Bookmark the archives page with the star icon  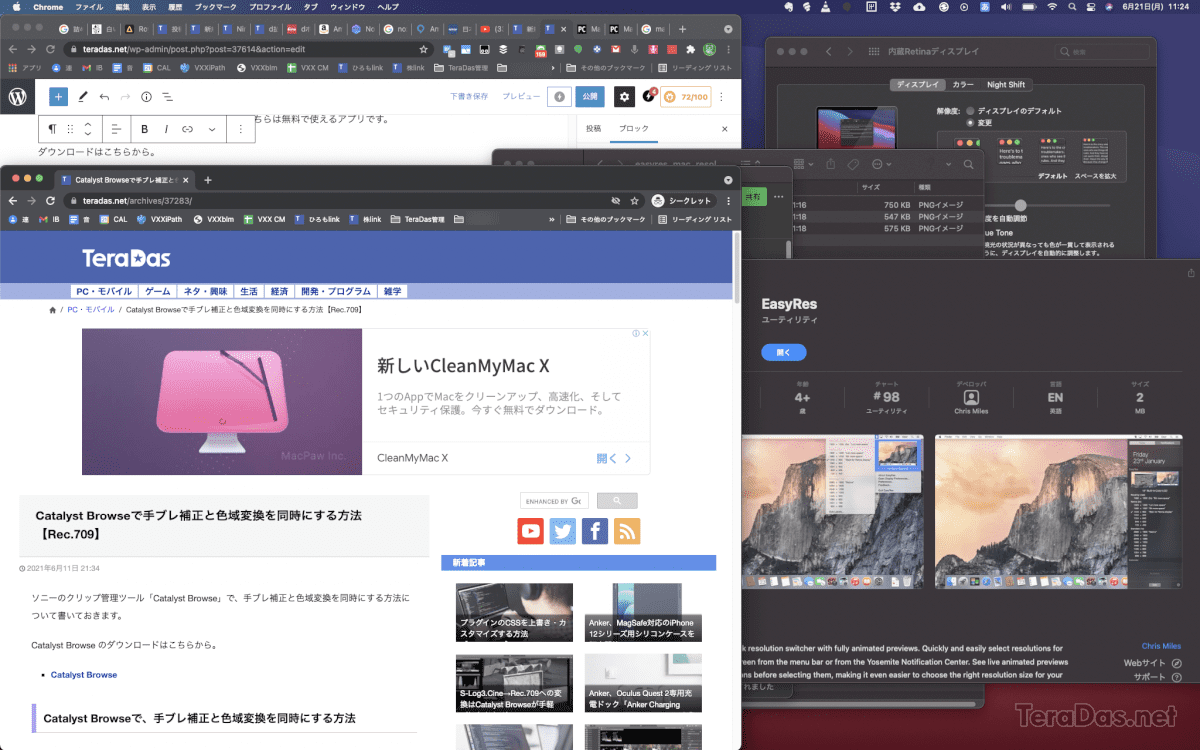point(634,200)
